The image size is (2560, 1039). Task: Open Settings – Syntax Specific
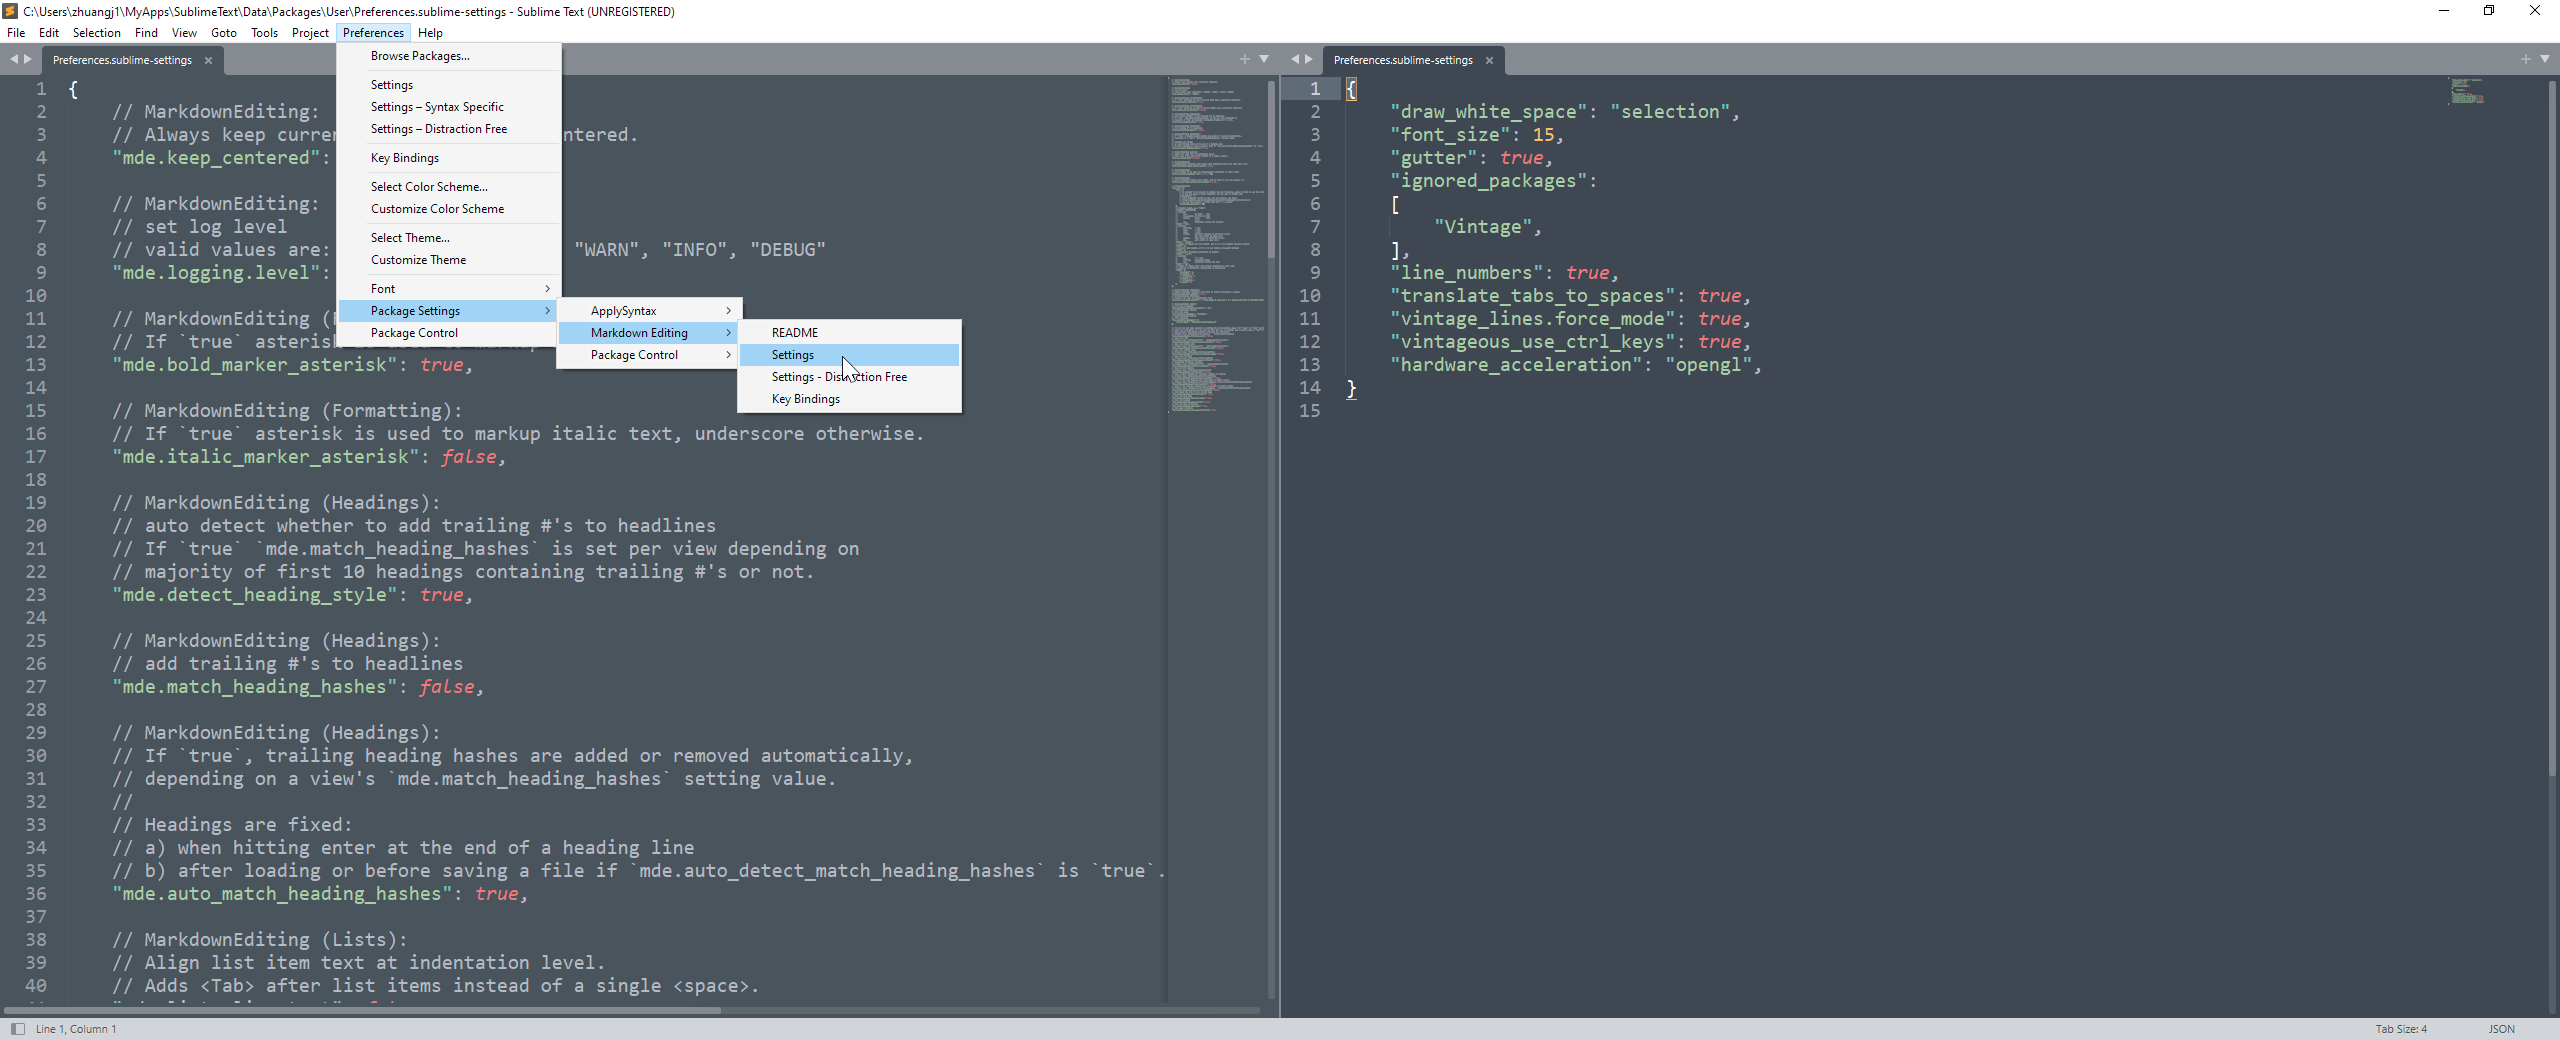[x=448, y=107]
